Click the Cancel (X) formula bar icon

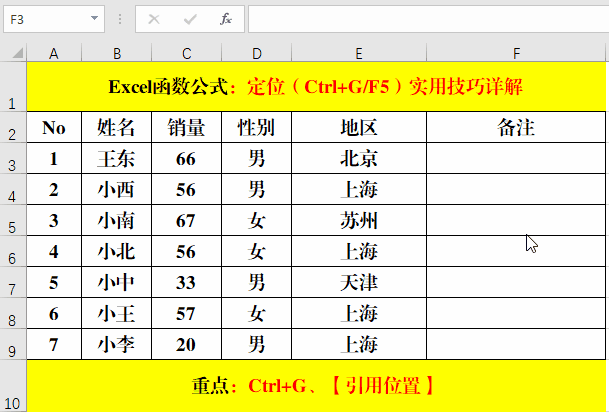tap(154, 19)
